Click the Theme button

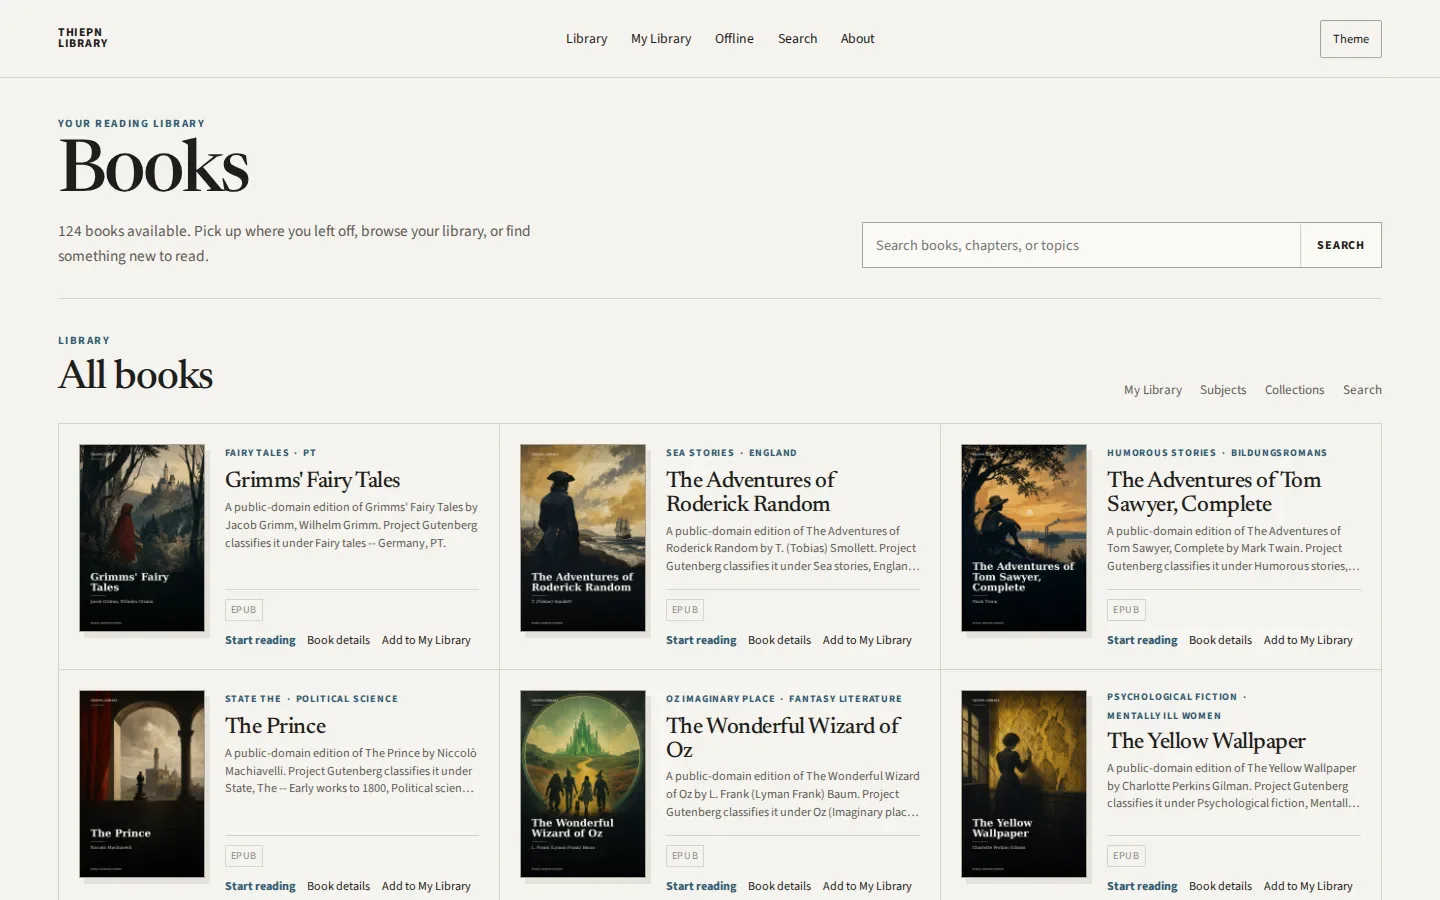(1350, 39)
